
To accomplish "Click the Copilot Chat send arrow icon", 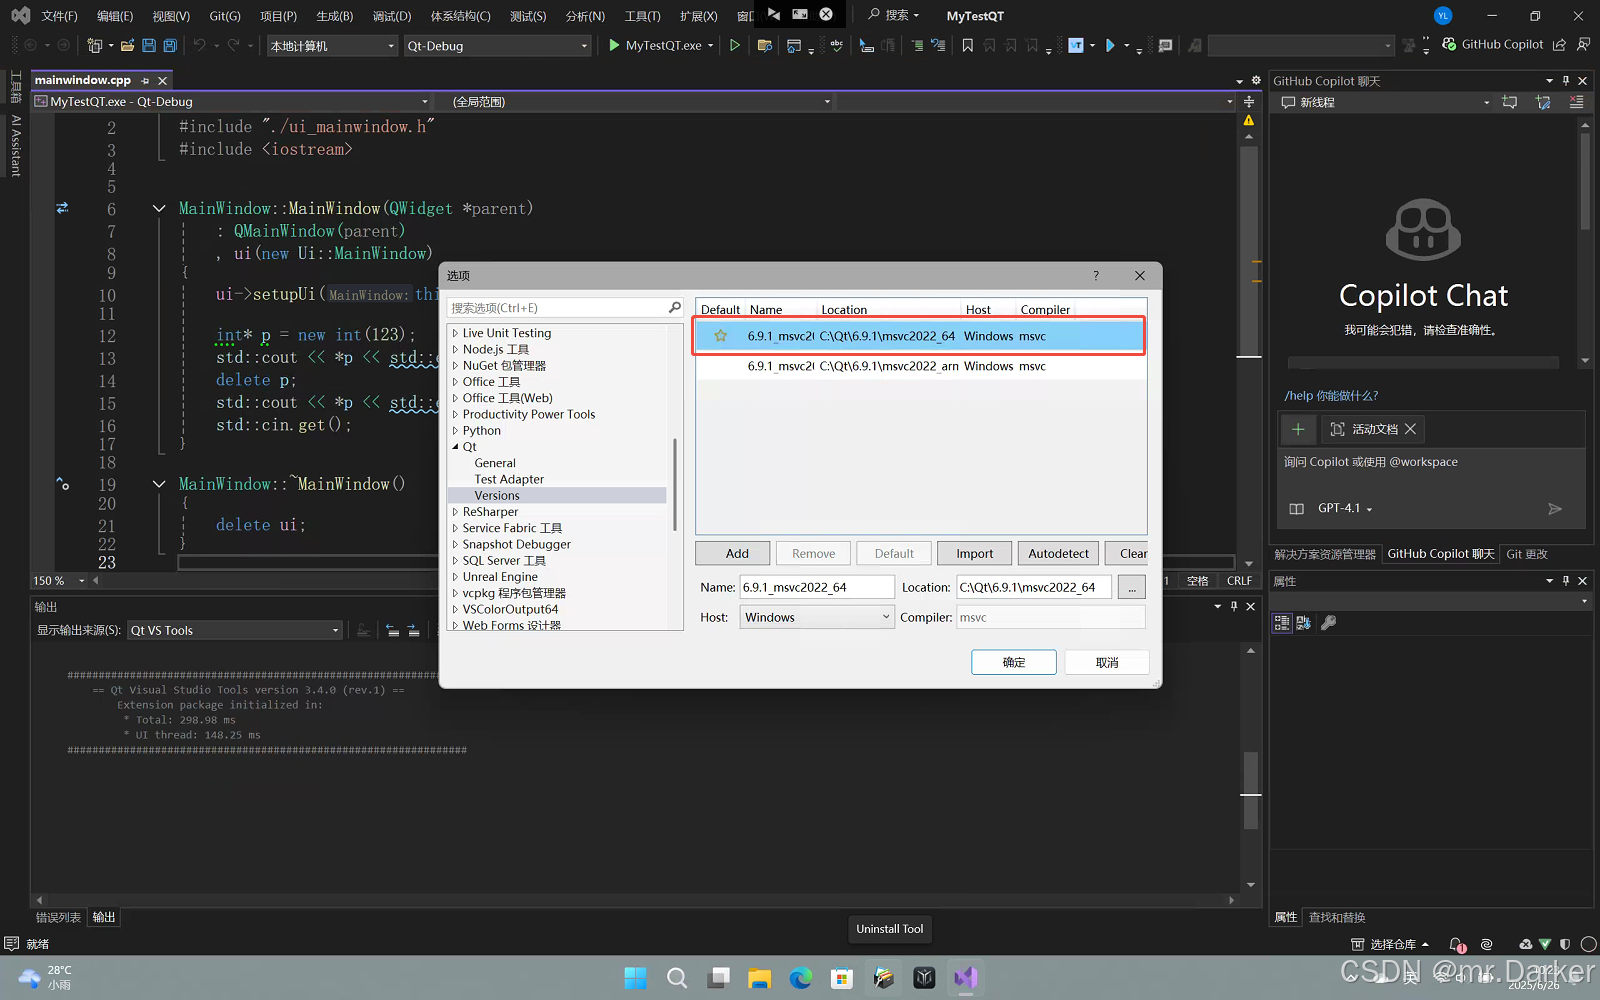I will (x=1554, y=509).
